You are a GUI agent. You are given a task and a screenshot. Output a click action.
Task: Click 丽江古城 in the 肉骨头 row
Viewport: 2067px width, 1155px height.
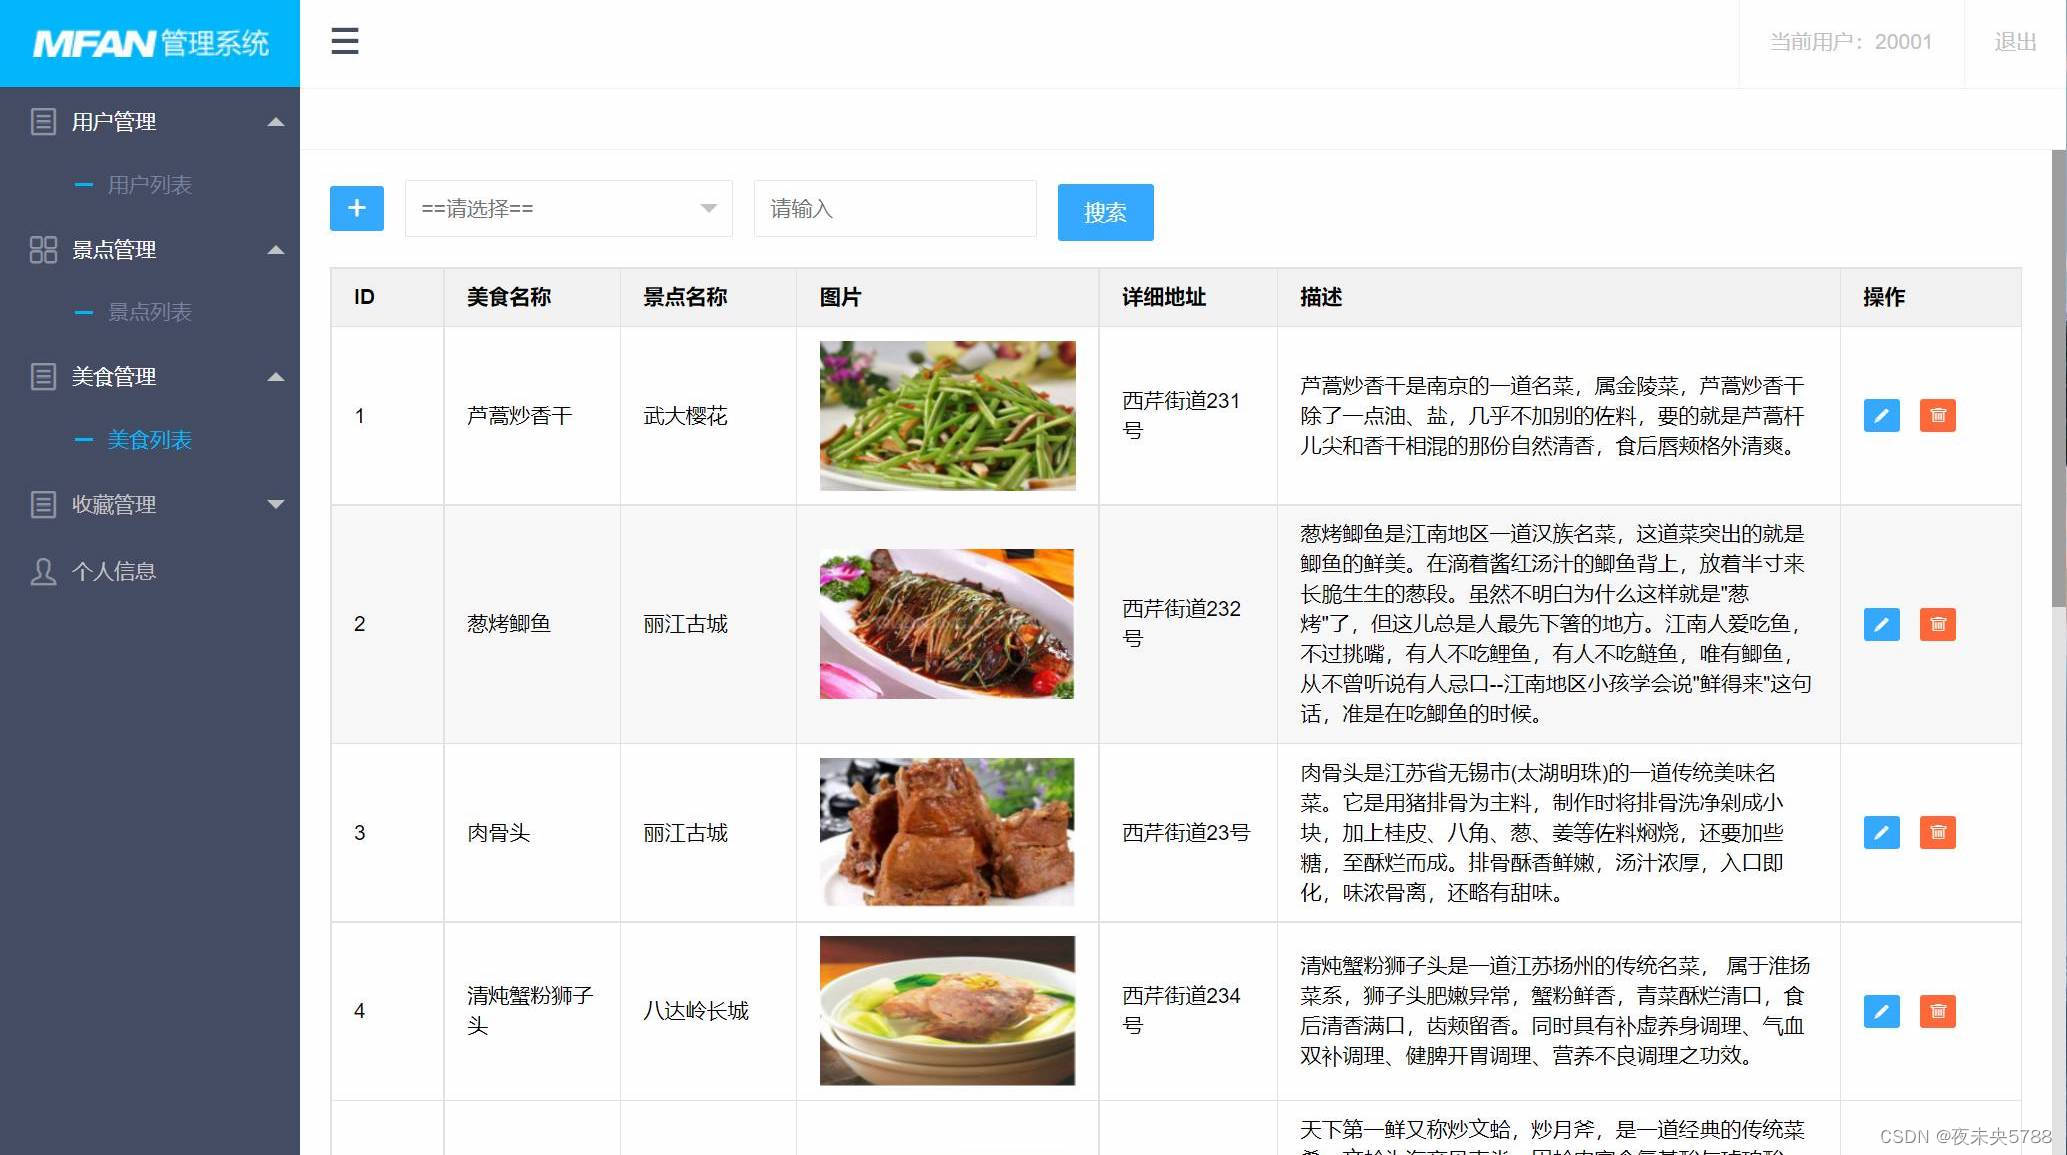(685, 833)
